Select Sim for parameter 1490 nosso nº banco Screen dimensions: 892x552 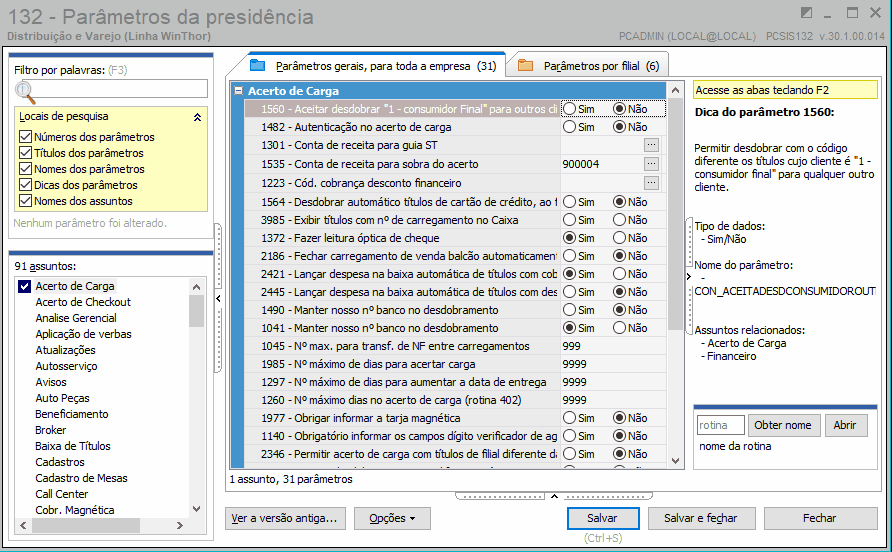pos(569,310)
